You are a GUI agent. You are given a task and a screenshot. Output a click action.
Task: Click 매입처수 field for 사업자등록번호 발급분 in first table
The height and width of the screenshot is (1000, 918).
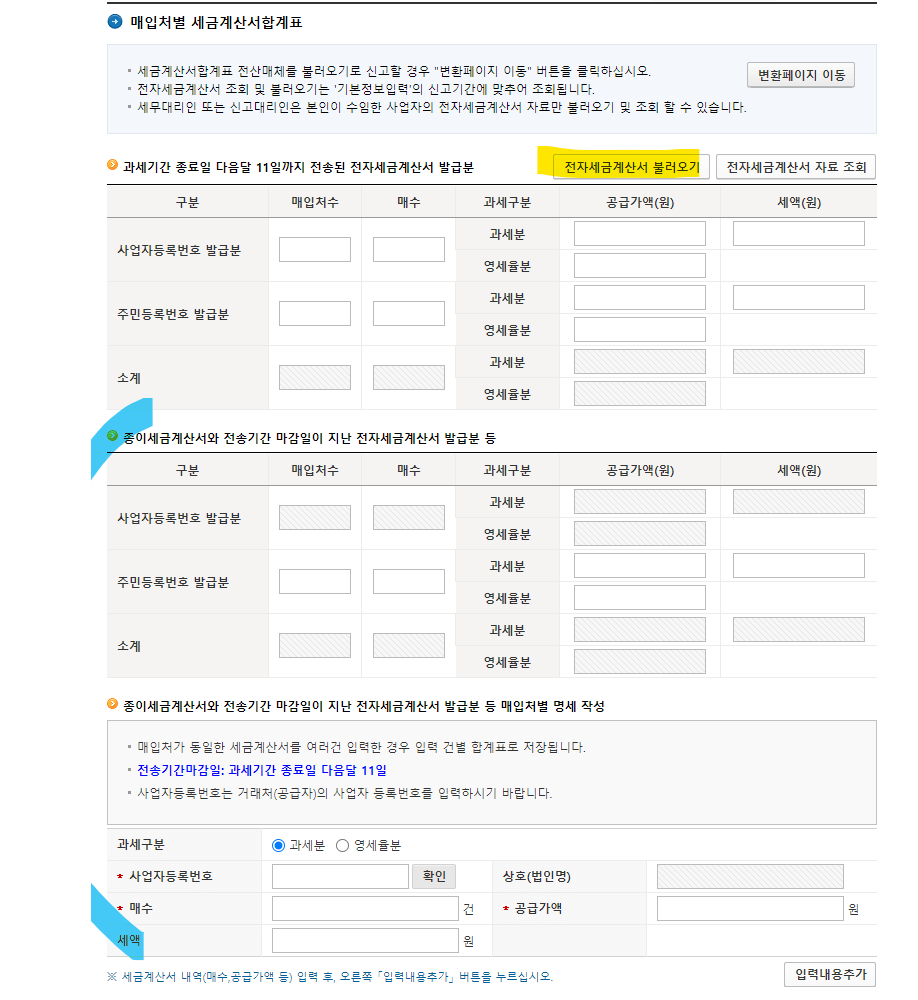click(x=315, y=248)
